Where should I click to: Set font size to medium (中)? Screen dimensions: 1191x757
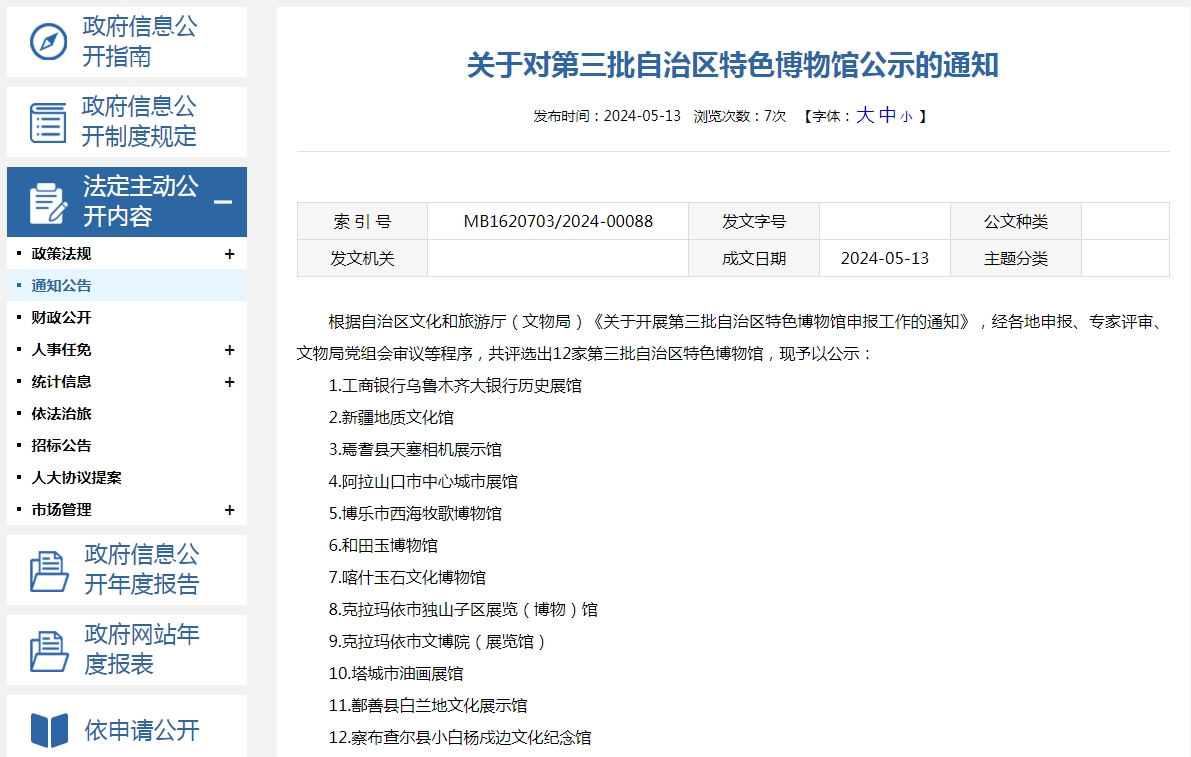click(x=887, y=115)
